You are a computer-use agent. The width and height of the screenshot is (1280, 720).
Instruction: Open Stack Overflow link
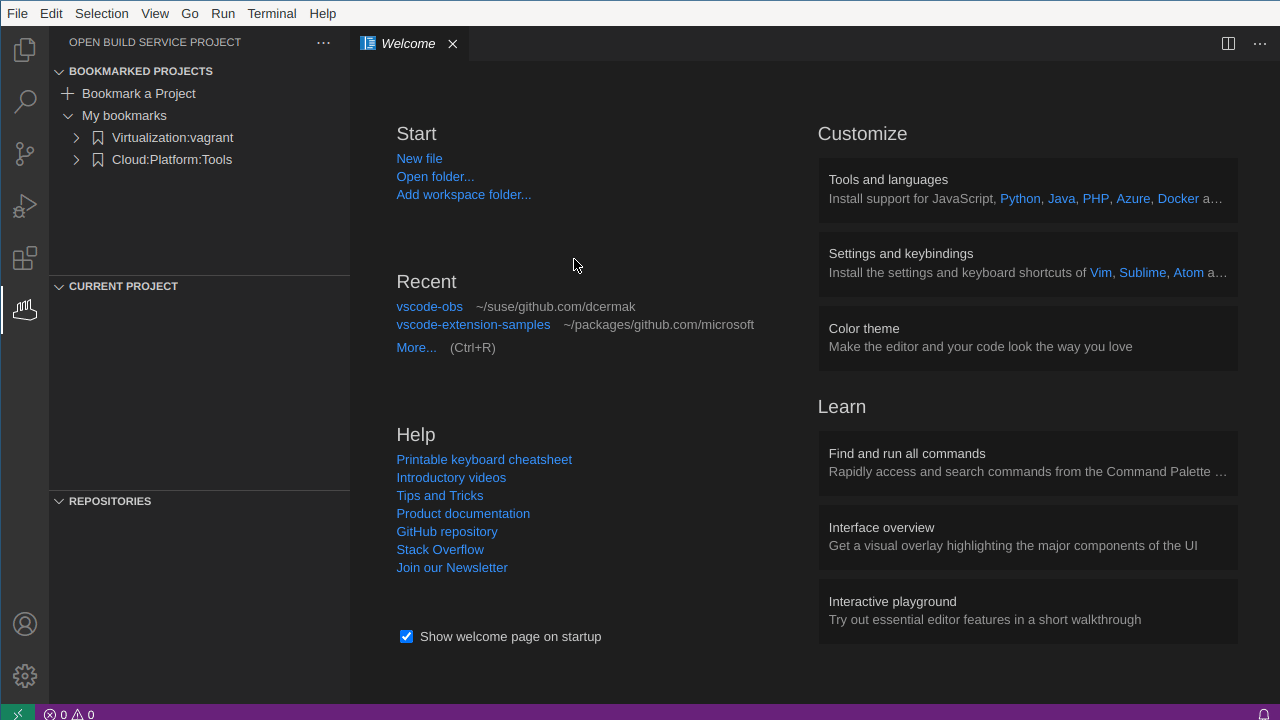(x=440, y=550)
